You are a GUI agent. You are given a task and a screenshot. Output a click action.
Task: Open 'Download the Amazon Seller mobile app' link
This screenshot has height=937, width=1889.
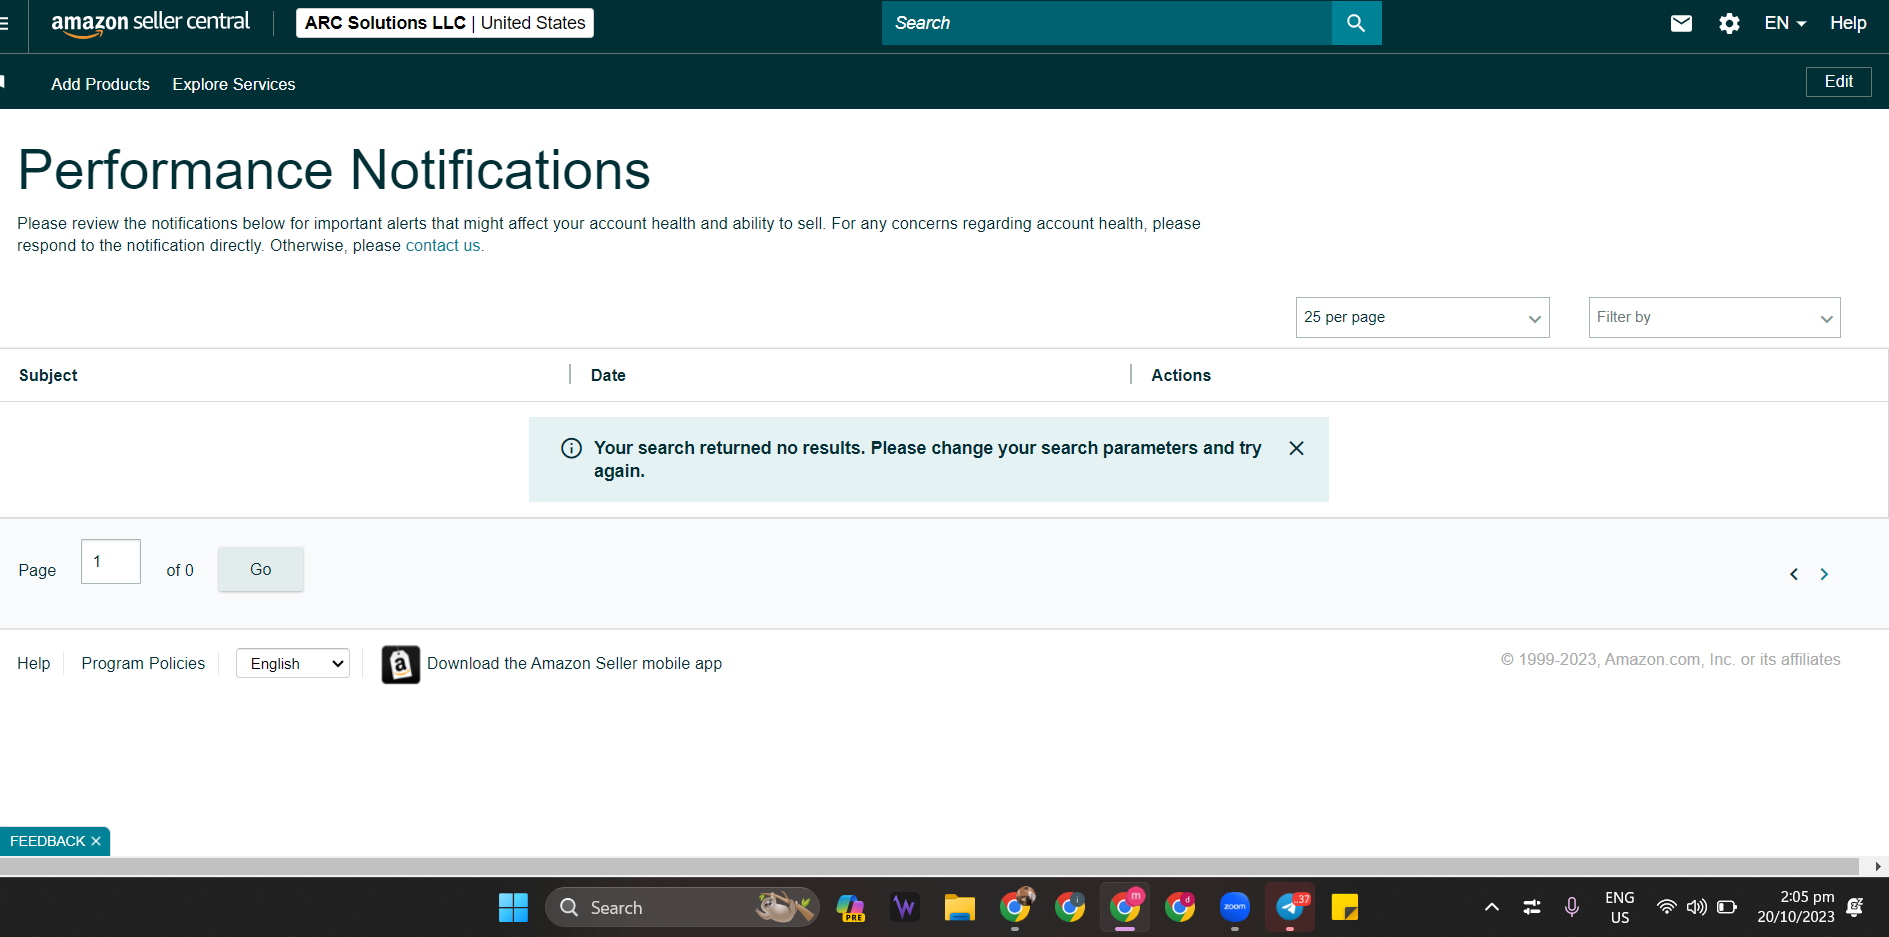(574, 663)
